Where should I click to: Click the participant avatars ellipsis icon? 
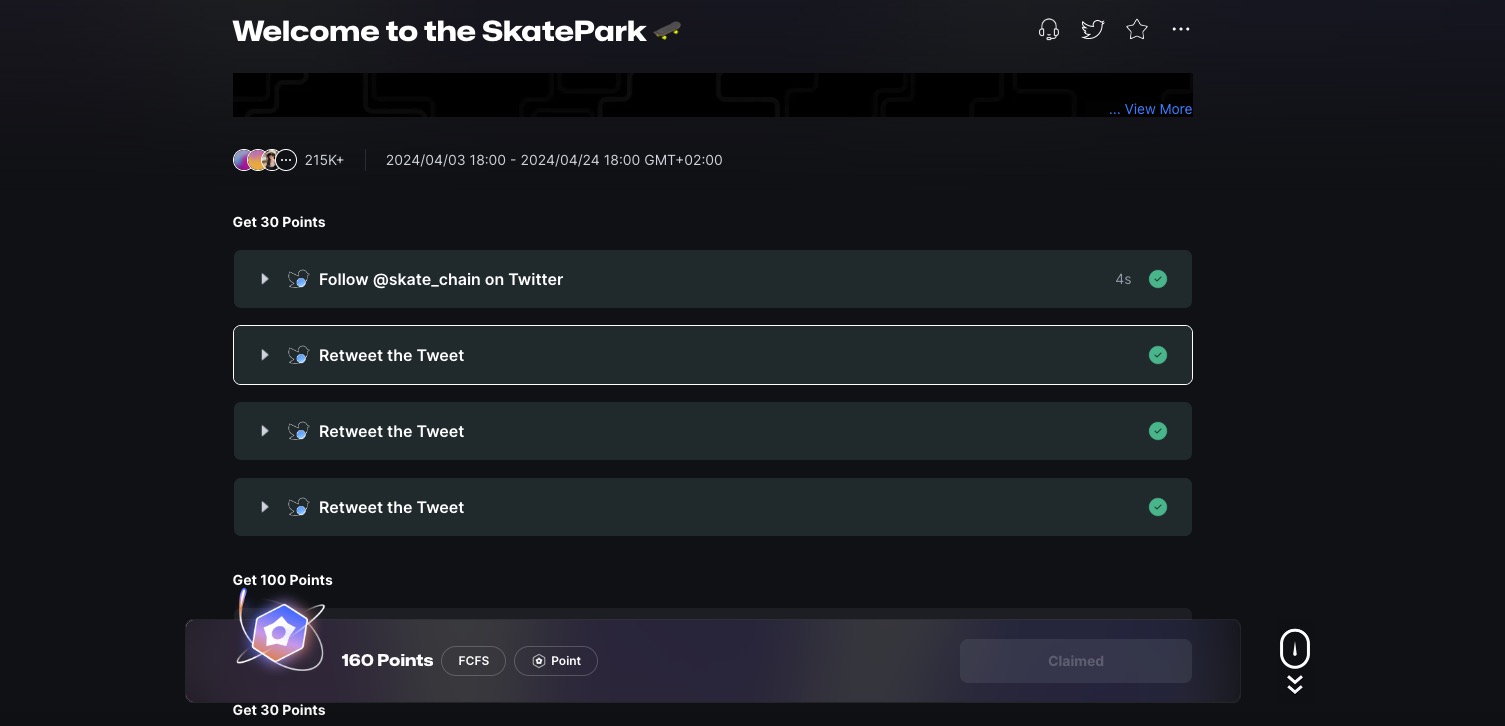pyautogui.click(x=287, y=160)
